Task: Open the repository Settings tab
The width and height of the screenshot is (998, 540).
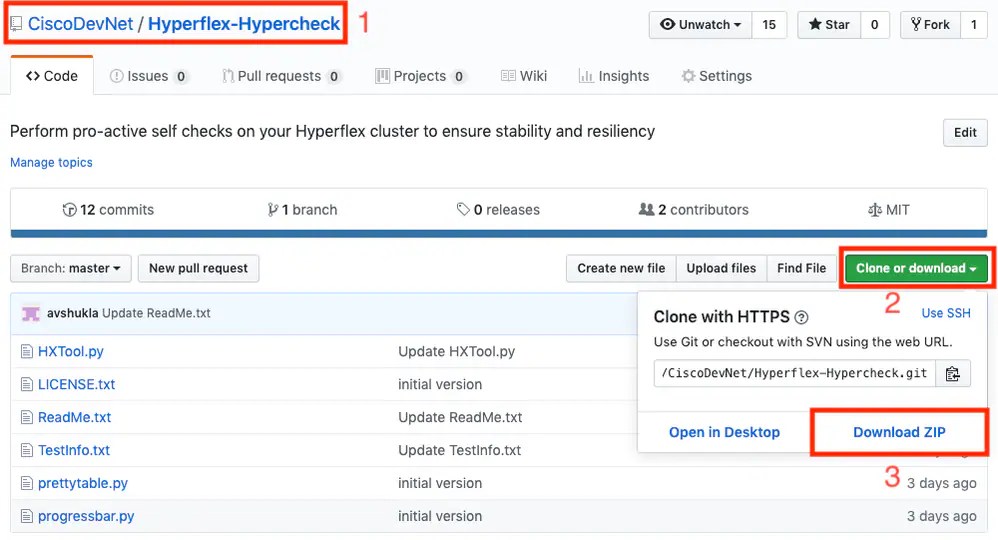Action: 716,76
